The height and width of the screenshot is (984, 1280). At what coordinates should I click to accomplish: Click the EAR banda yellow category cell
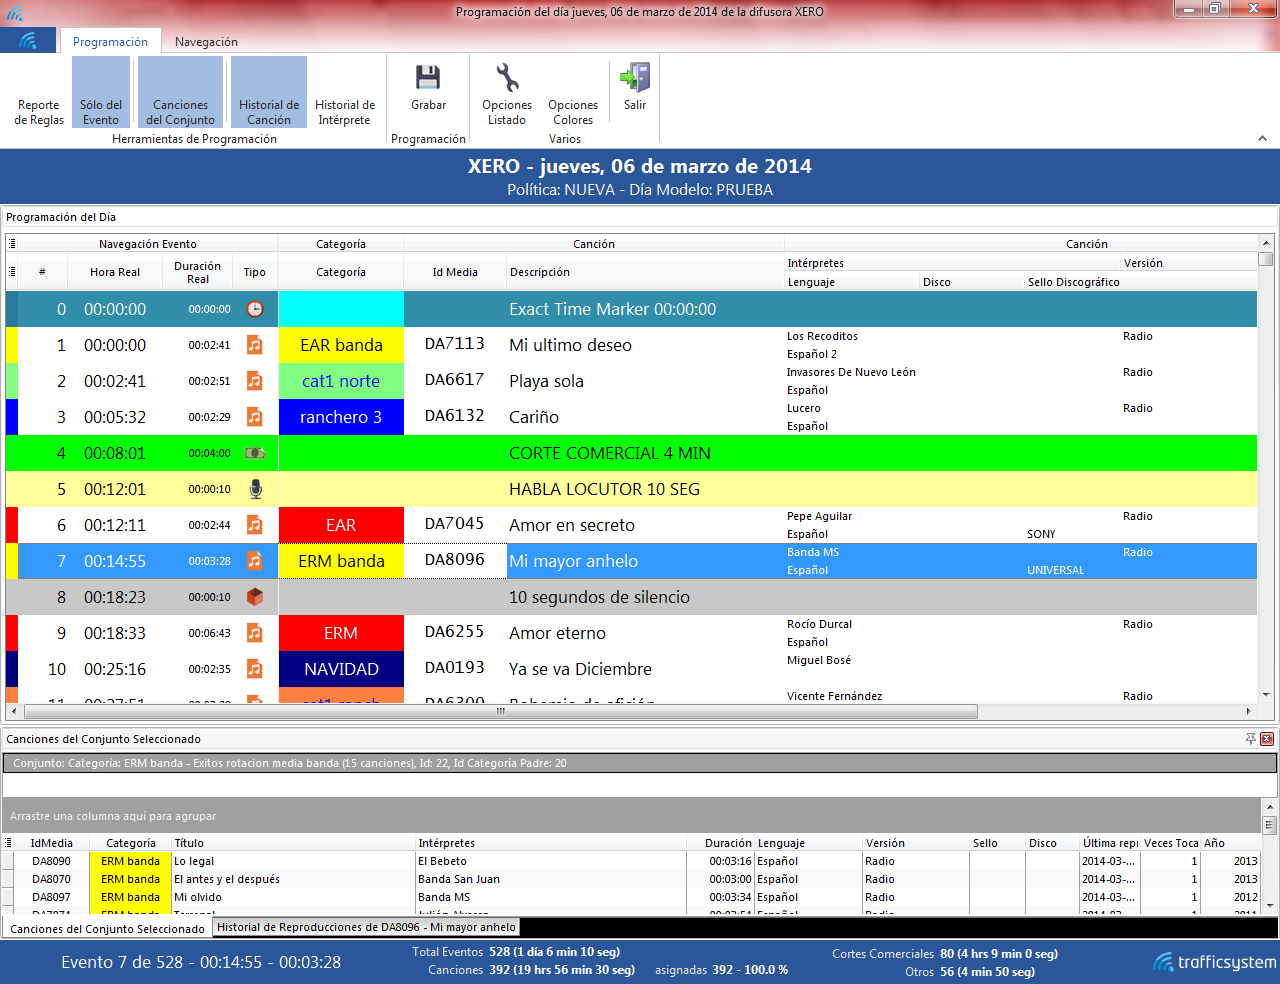(x=341, y=345)
